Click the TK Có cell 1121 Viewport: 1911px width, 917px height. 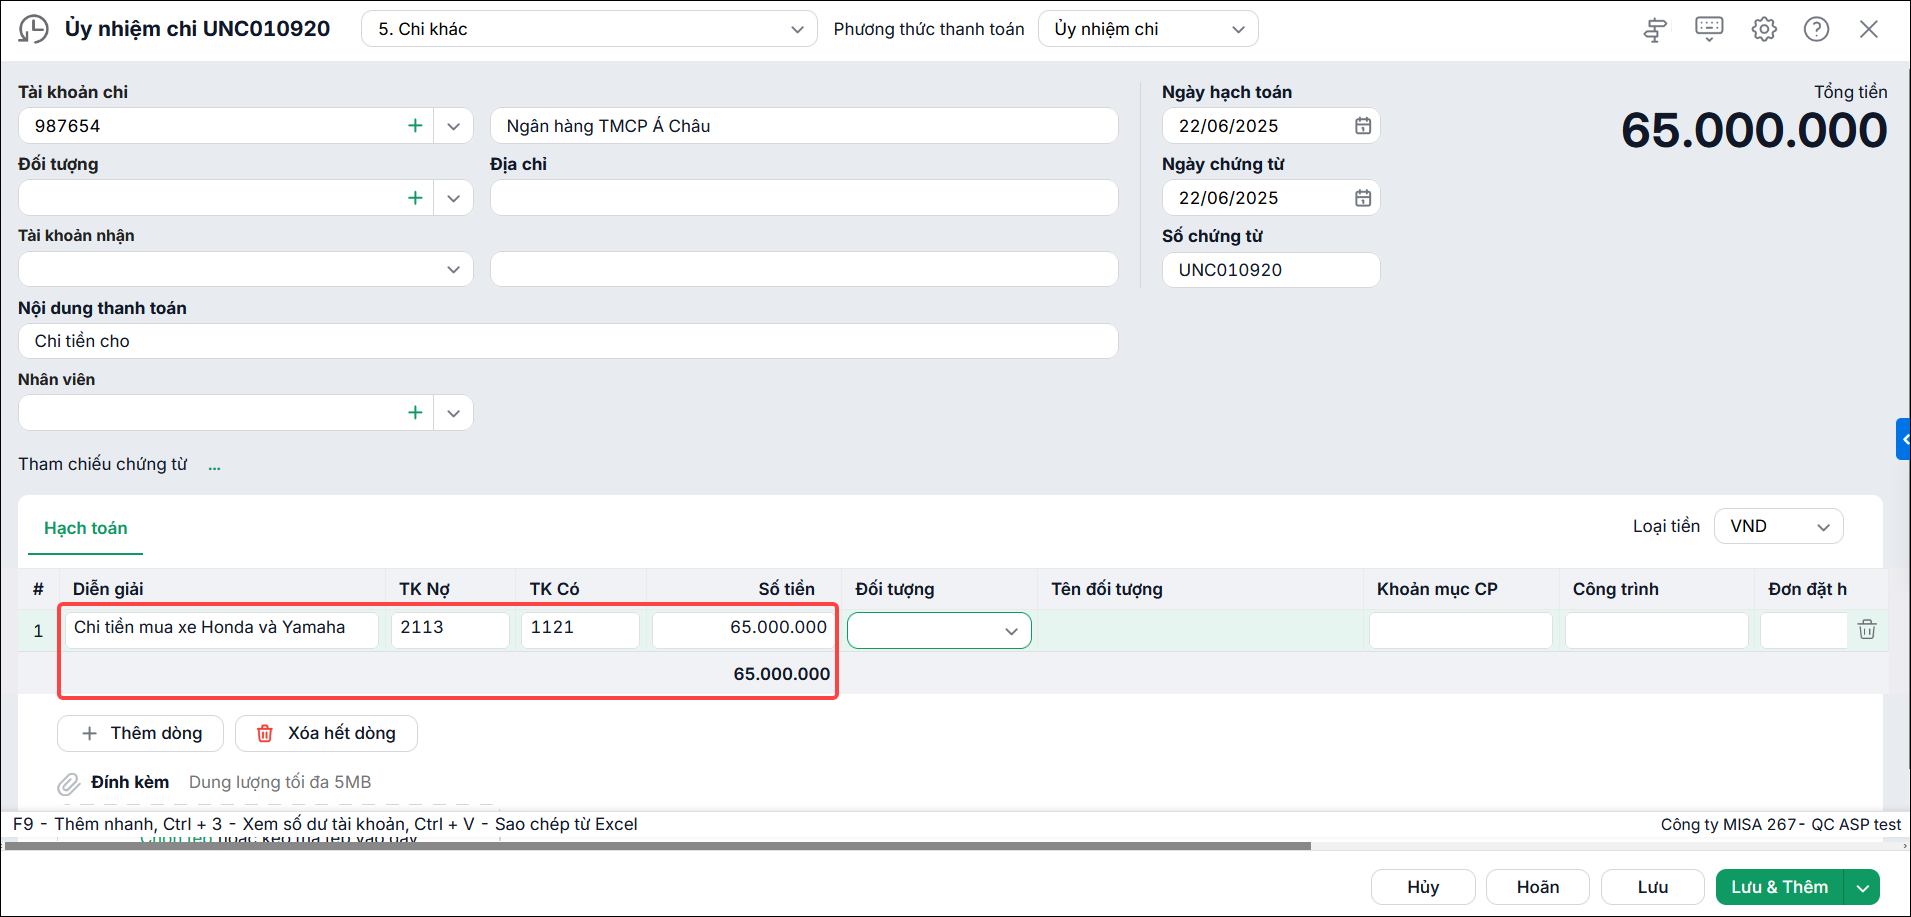pyautogui.click(x=580, y=629)
